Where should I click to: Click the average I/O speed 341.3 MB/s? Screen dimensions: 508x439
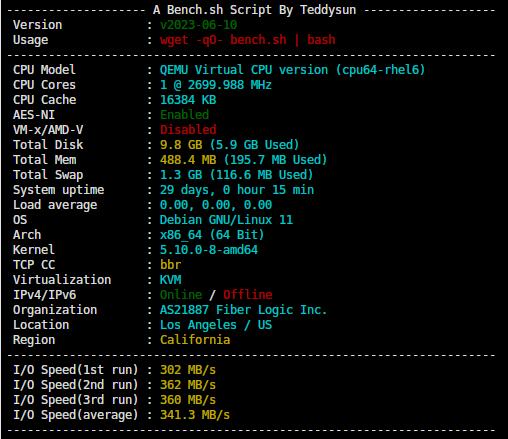click(x=195, y=415)
